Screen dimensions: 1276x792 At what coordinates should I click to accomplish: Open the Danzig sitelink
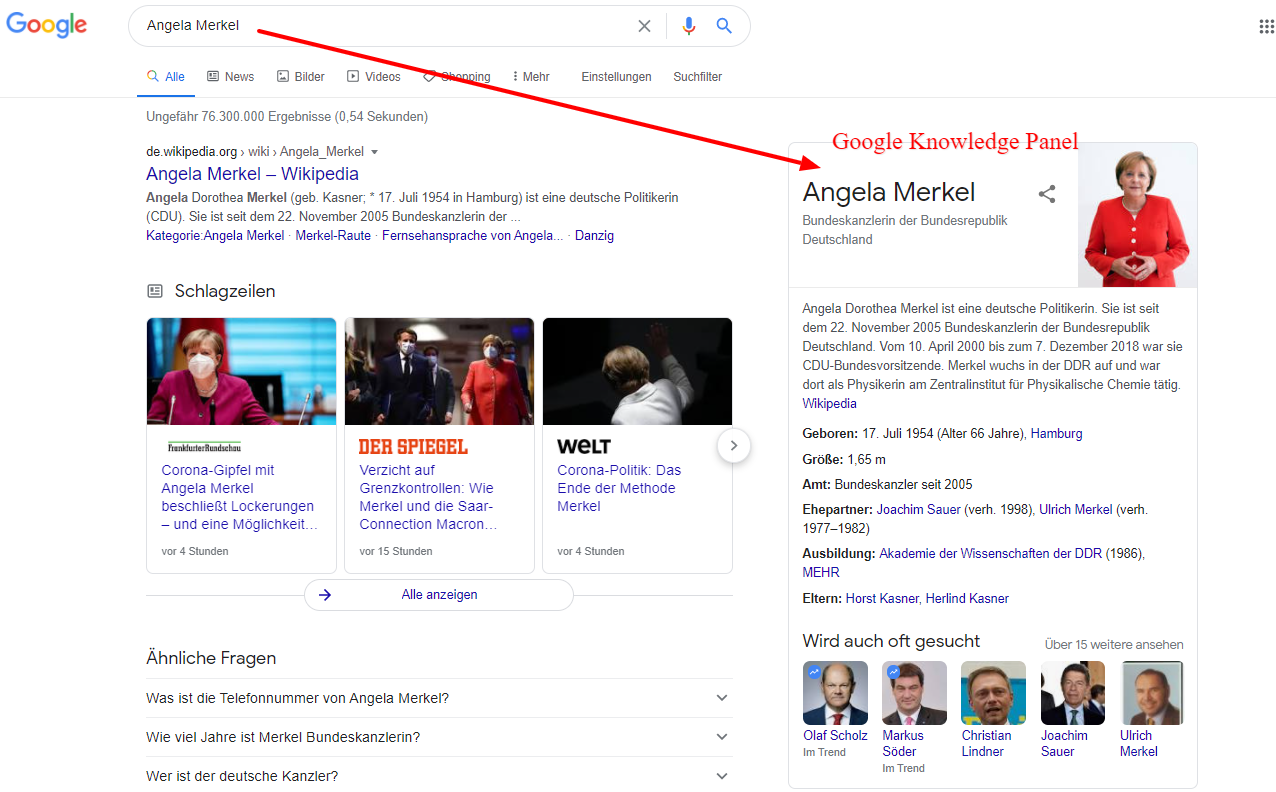pyautogui.click(x=594, y=236)
